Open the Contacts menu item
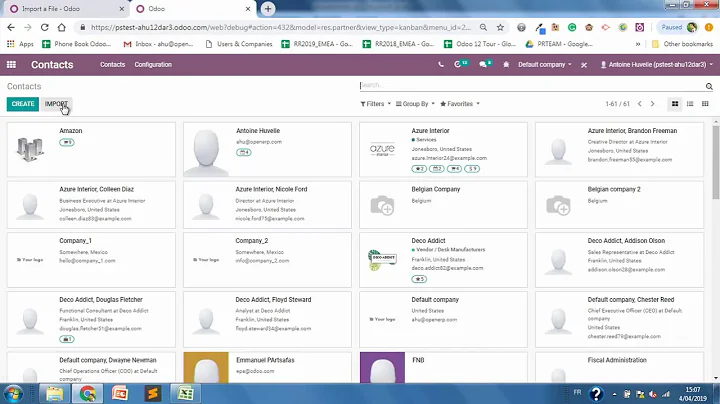Screen dimensions: 720x404 coord(112,65)
